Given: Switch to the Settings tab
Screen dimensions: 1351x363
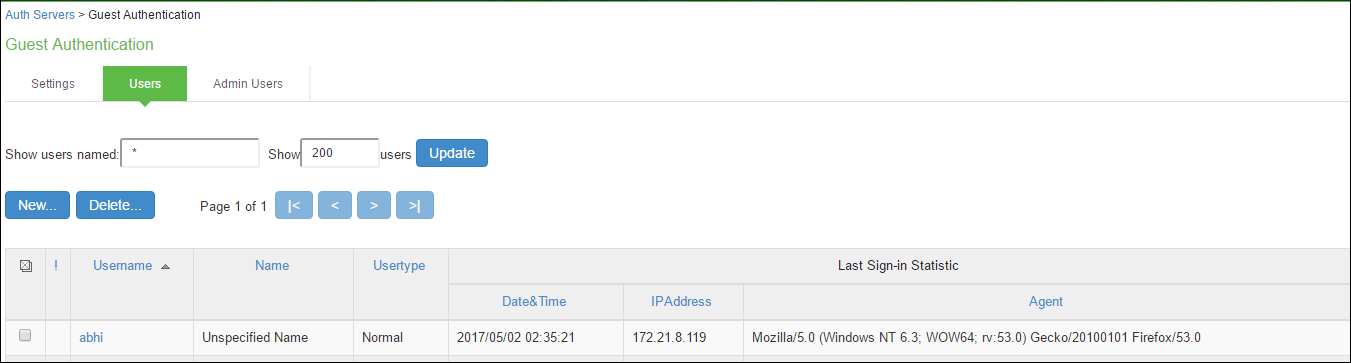Looking at the screenshot, I should coord(53,84).
